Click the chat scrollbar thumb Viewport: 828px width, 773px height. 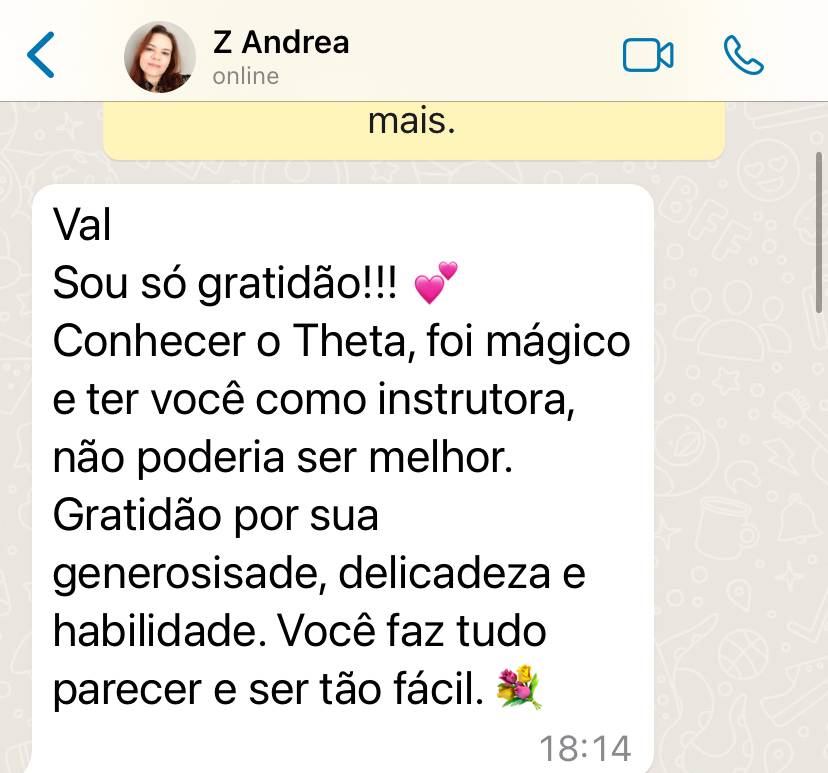pos(819,232)
